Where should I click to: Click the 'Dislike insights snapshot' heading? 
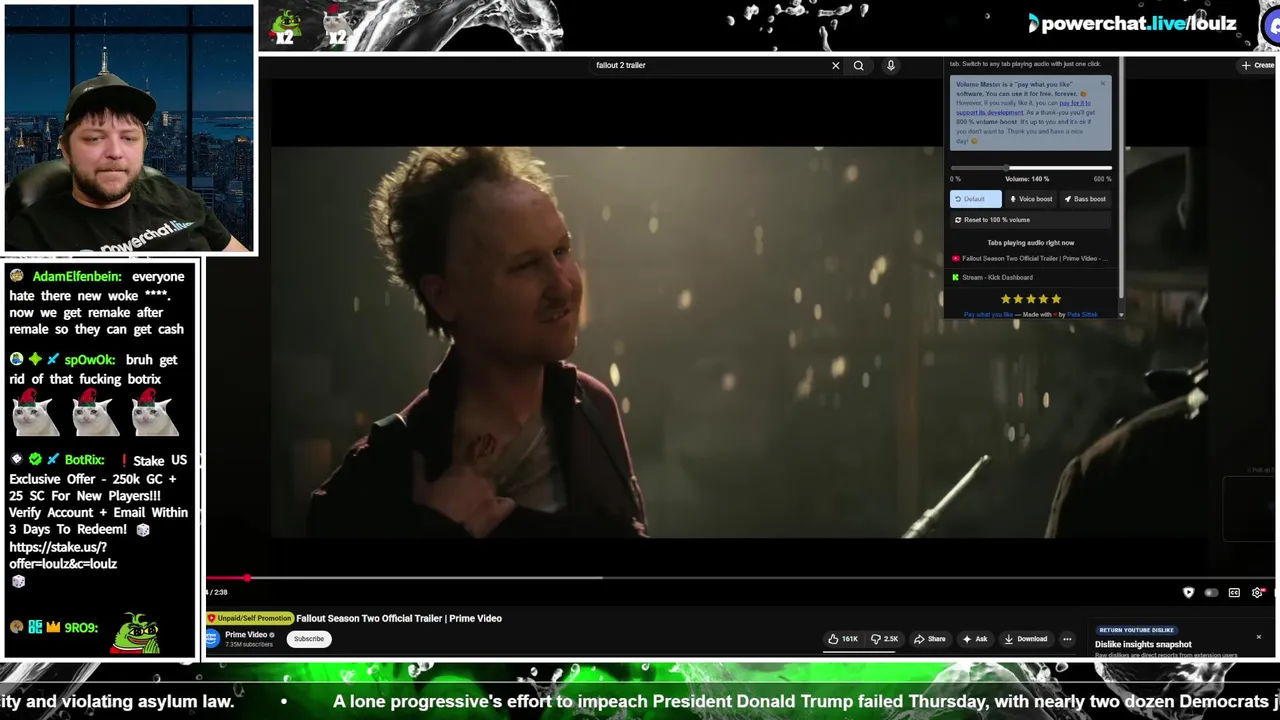point(1143,645)
